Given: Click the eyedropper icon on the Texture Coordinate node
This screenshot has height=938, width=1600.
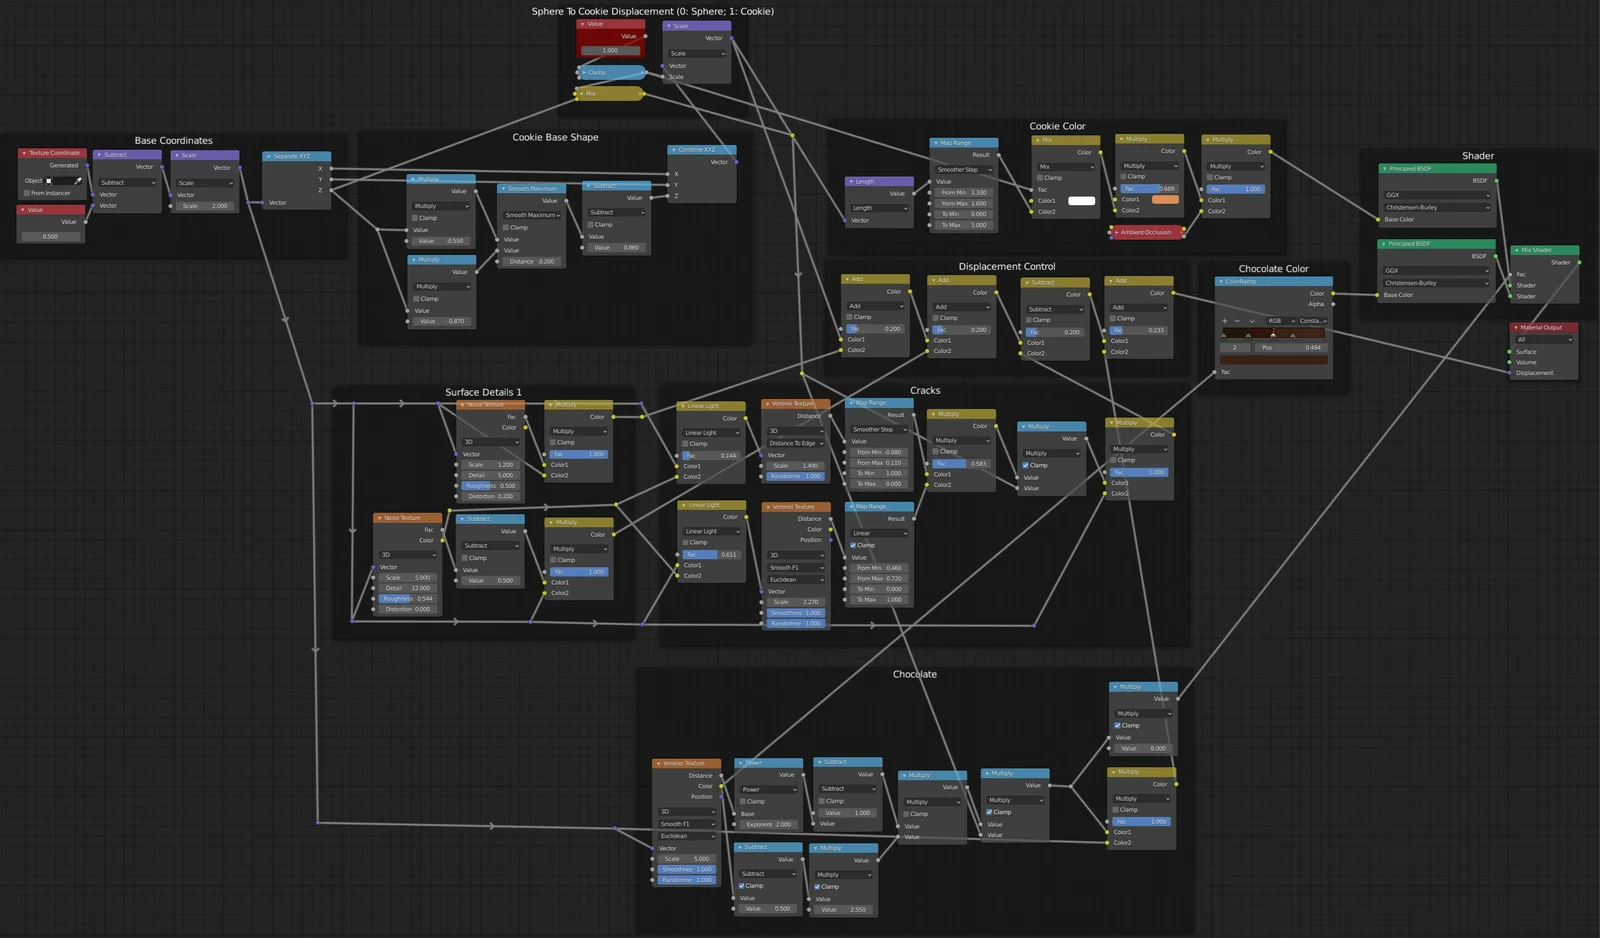Looking at the screenshot, I should (78, 180).
